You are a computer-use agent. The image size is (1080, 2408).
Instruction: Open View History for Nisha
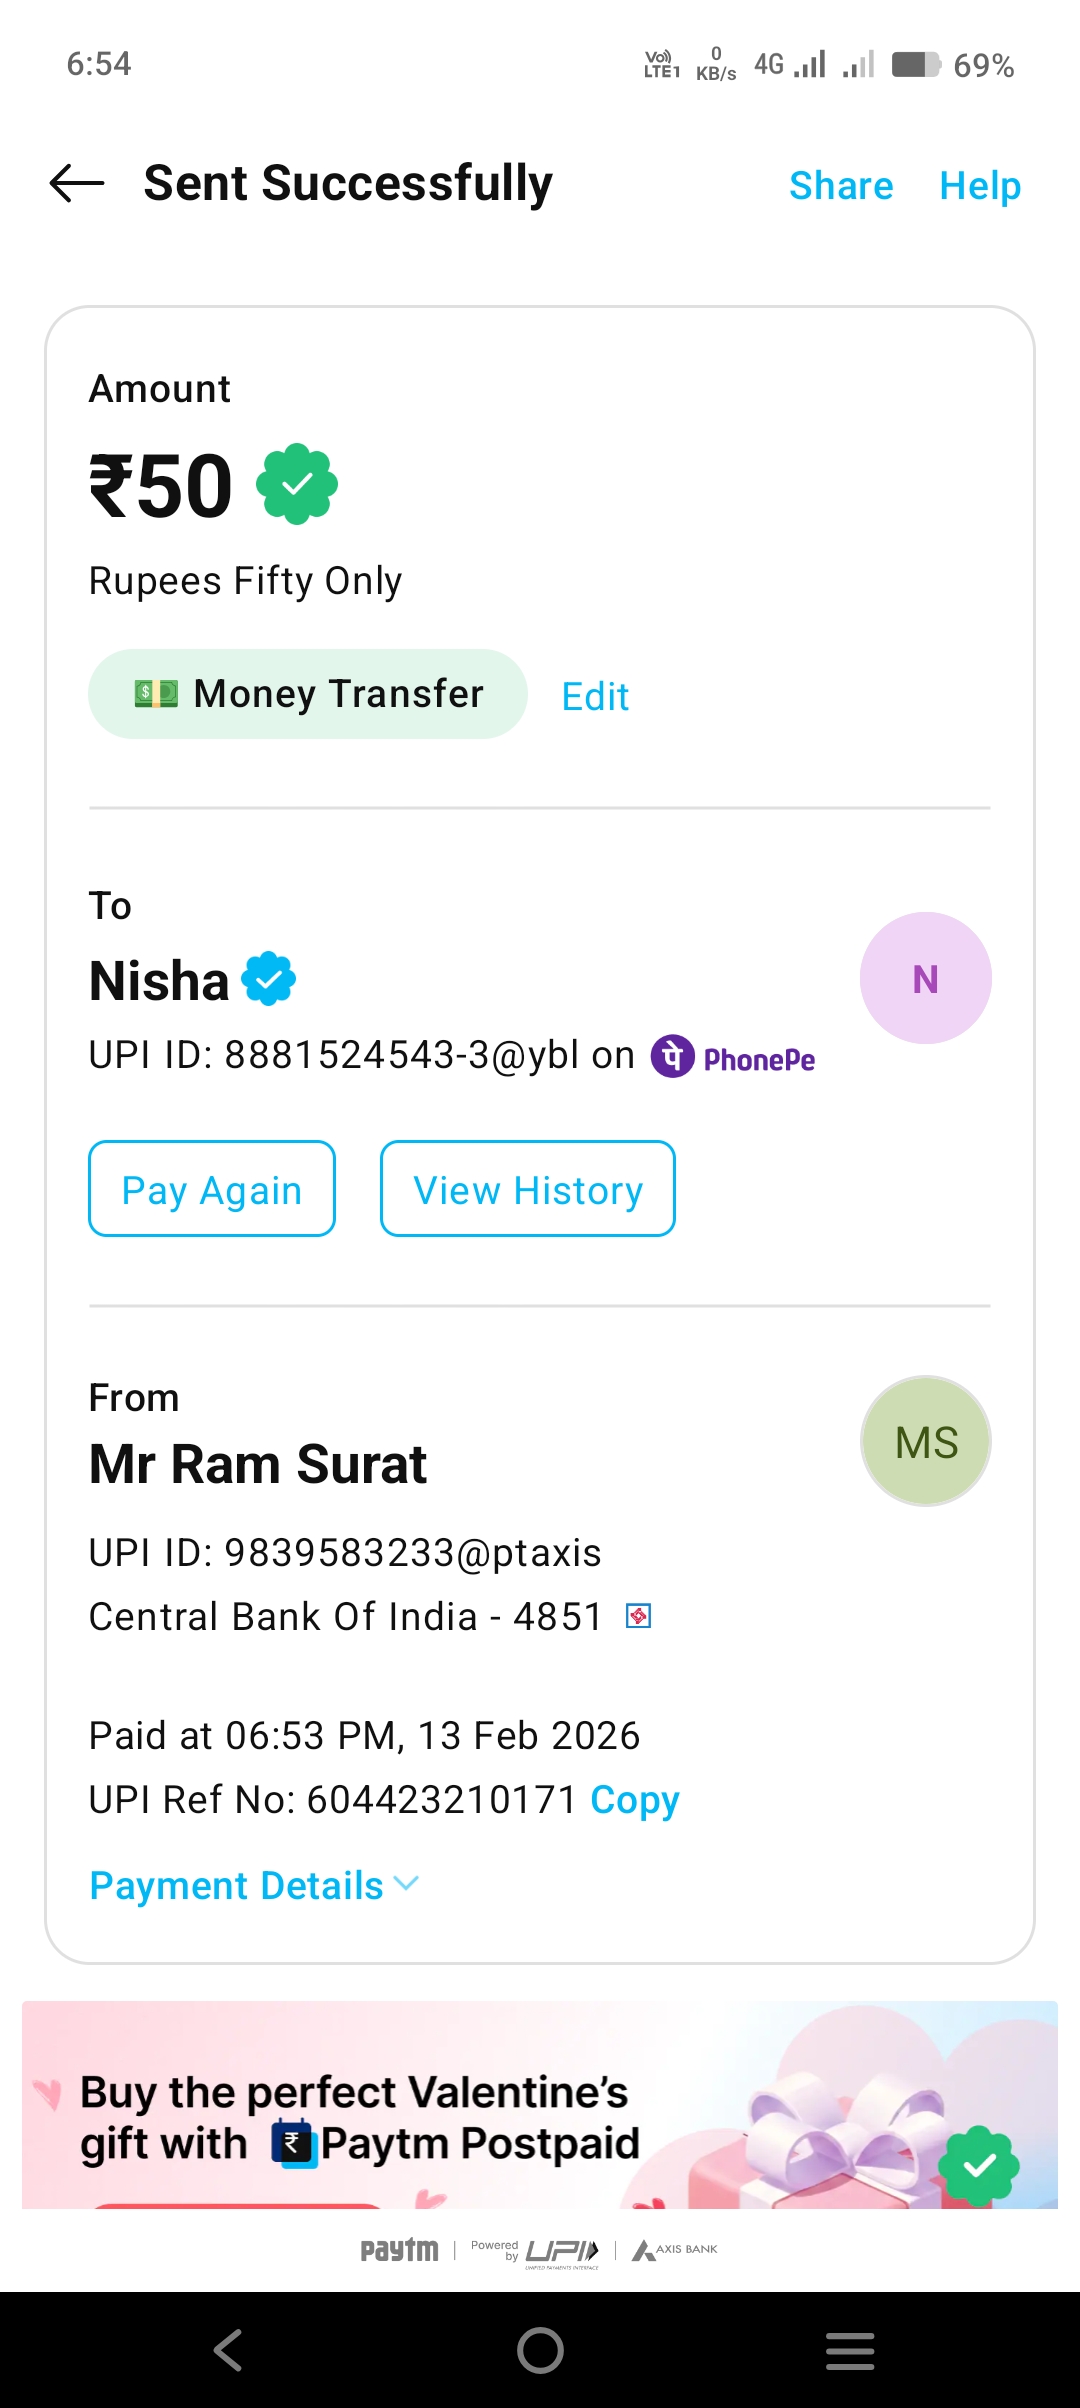tap(527, 1189)
